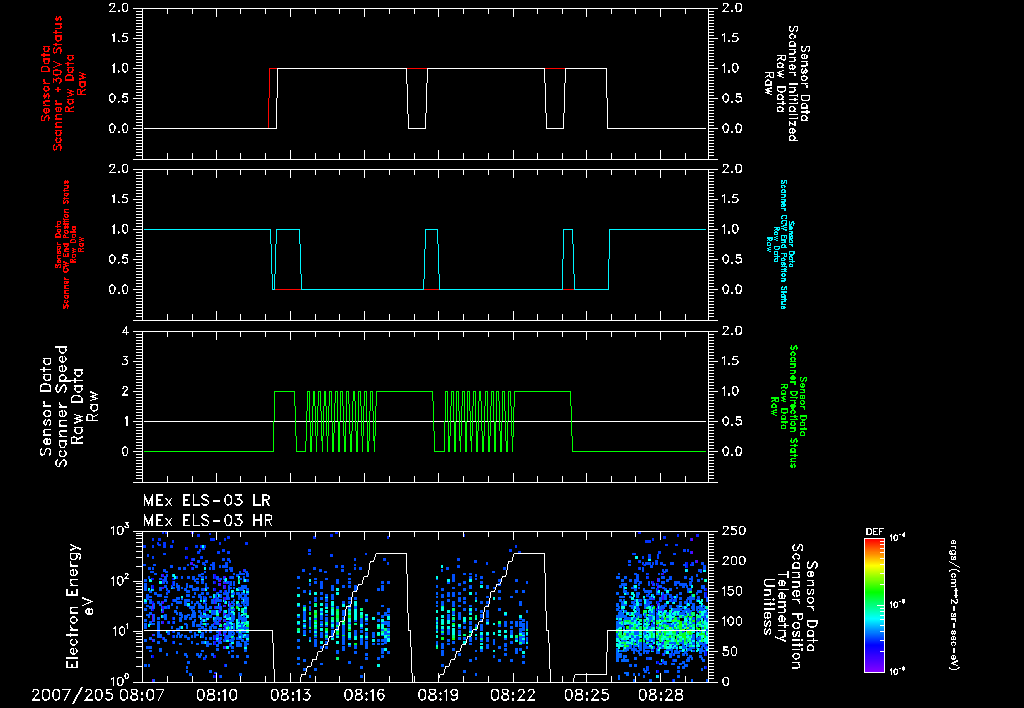Select the 50 tick on the scanner position axis

[x=729, y=651]
